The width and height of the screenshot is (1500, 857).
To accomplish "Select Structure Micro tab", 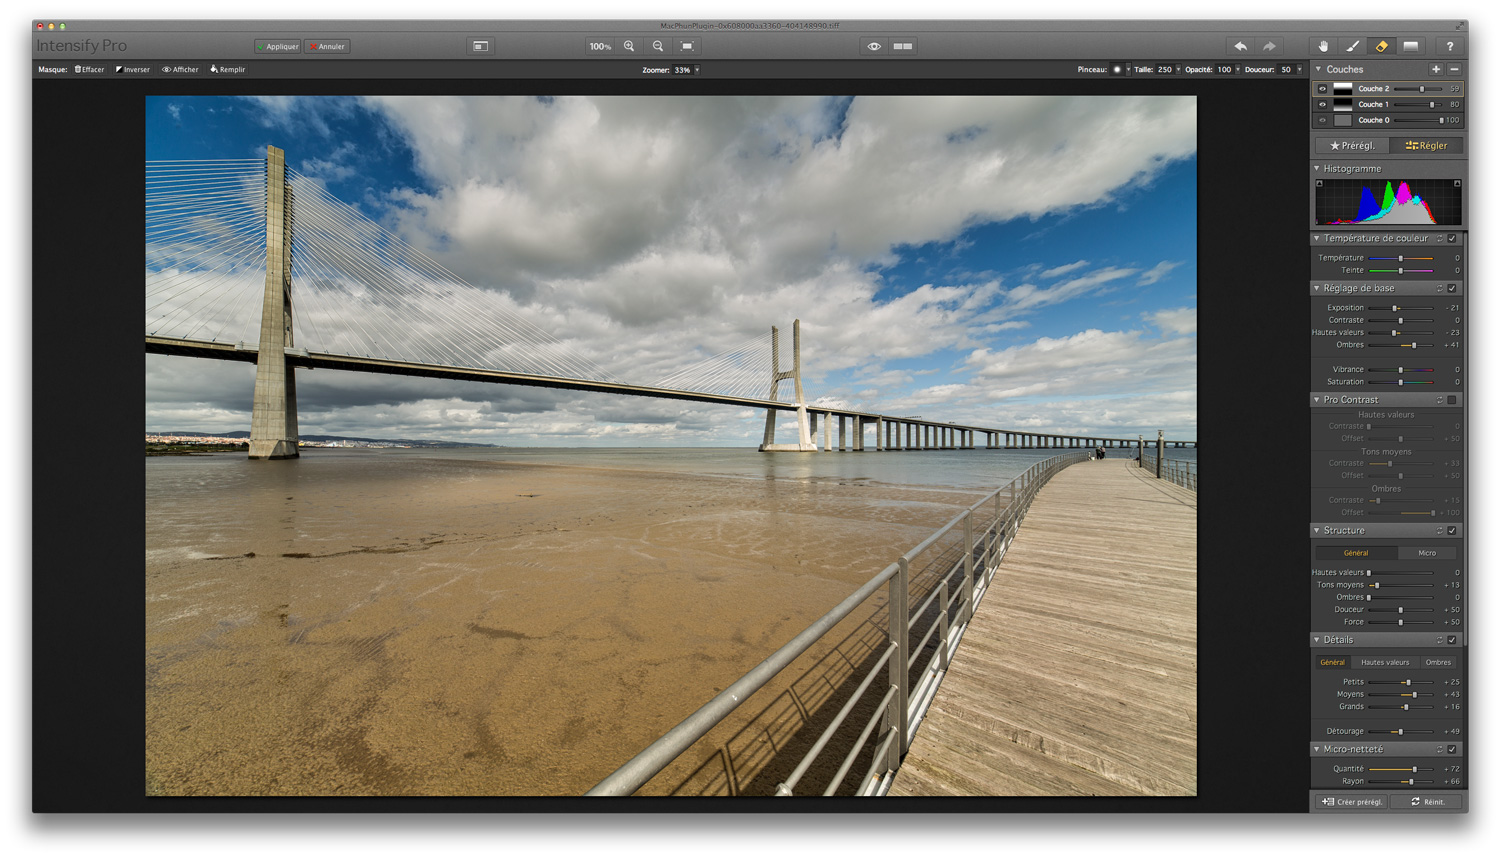I will [1427, 553].
